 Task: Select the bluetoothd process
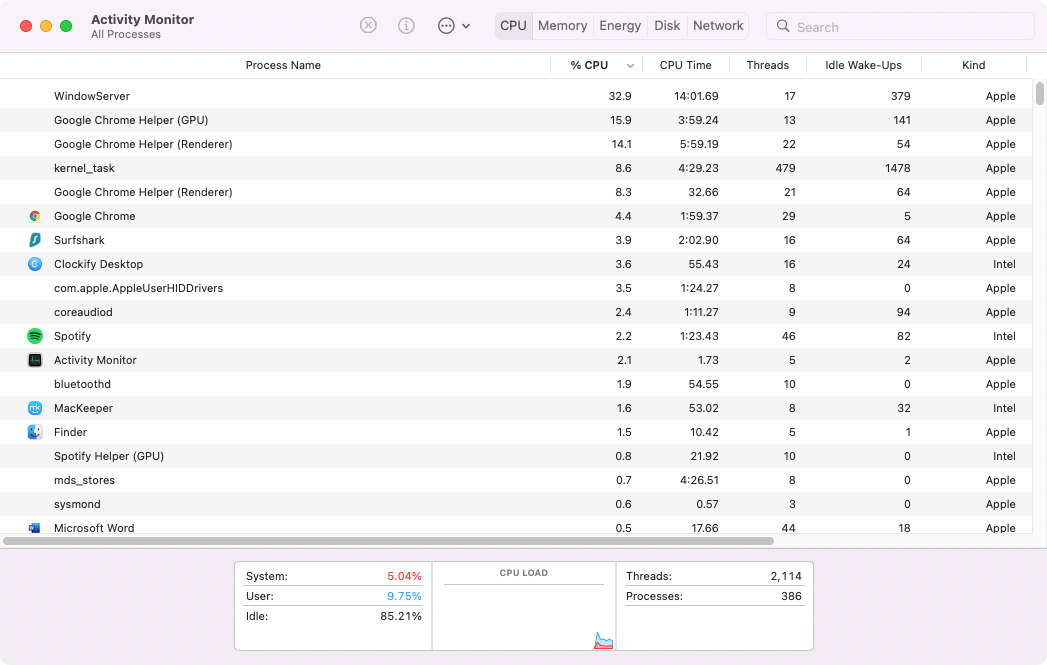coord(516,384)
